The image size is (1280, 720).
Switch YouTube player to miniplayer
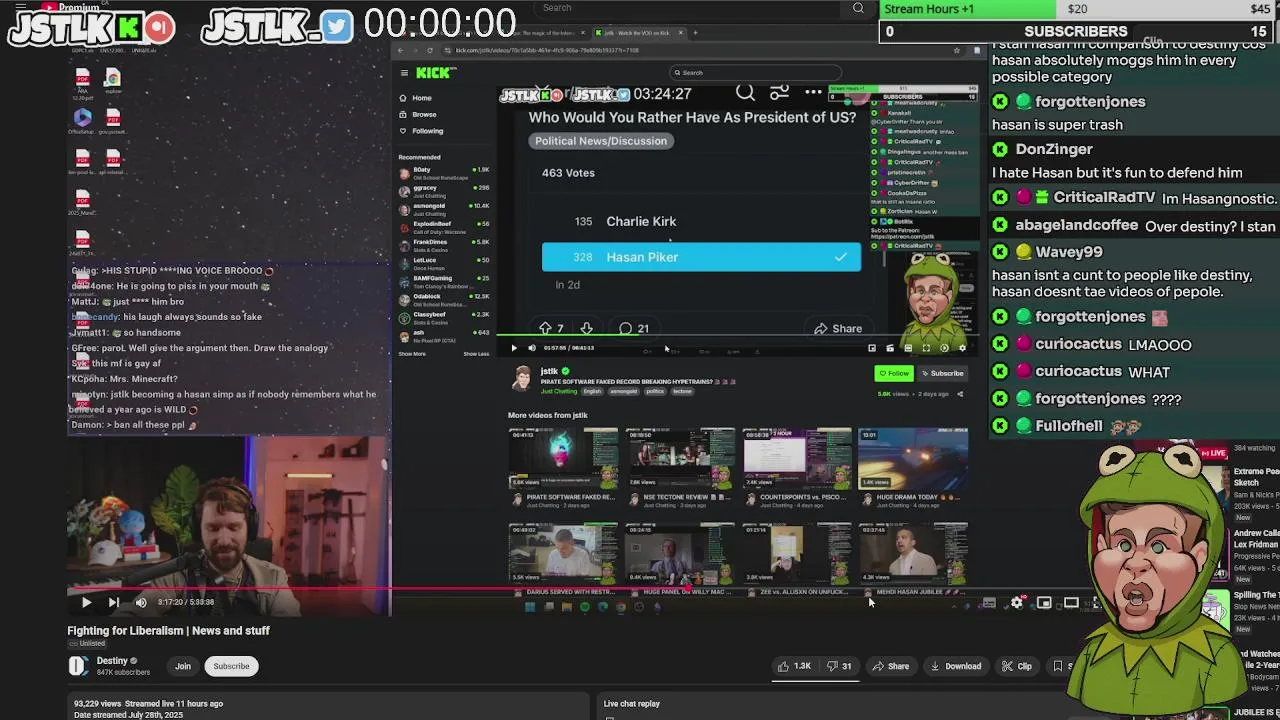1044,603
